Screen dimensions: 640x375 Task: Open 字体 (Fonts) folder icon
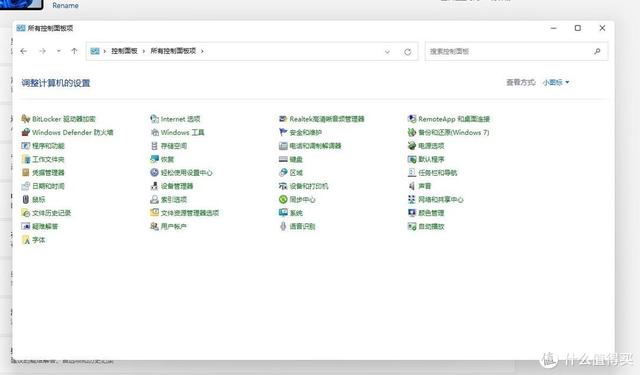(26, 240)
